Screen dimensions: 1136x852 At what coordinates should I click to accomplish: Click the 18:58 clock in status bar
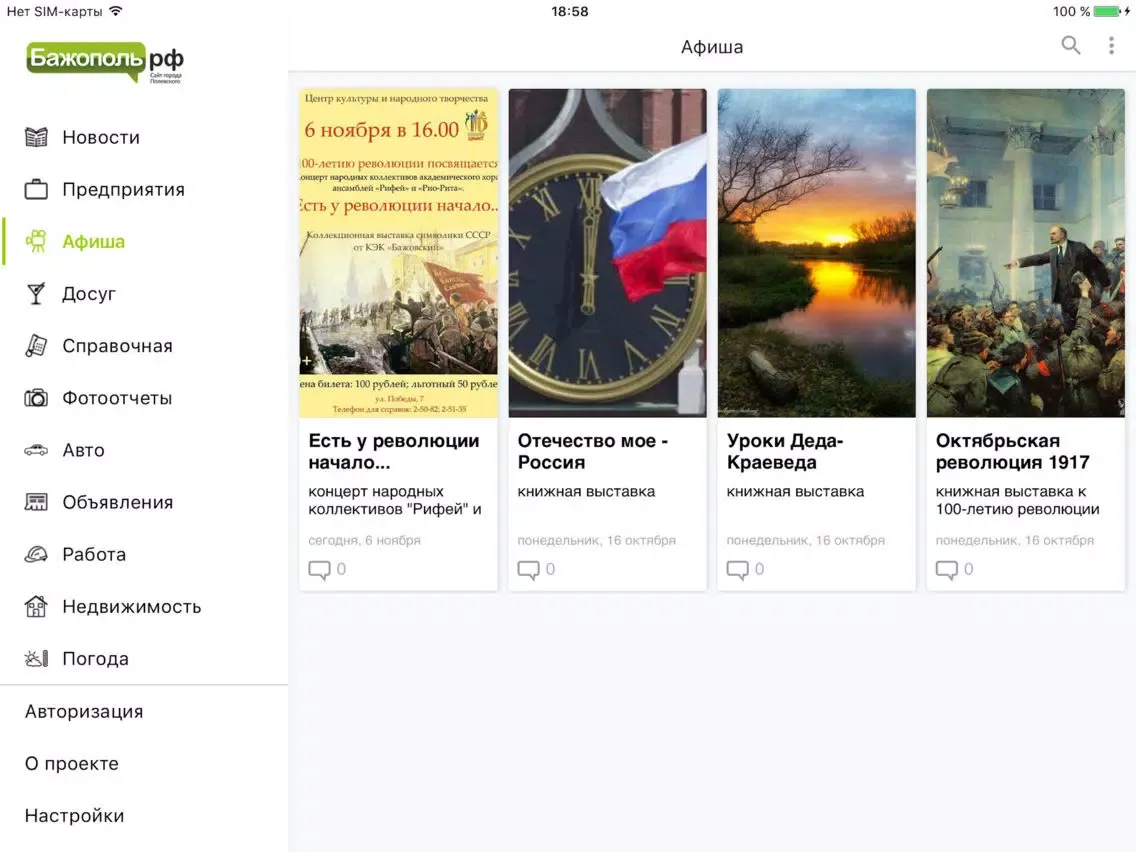(x=569, y=12)
